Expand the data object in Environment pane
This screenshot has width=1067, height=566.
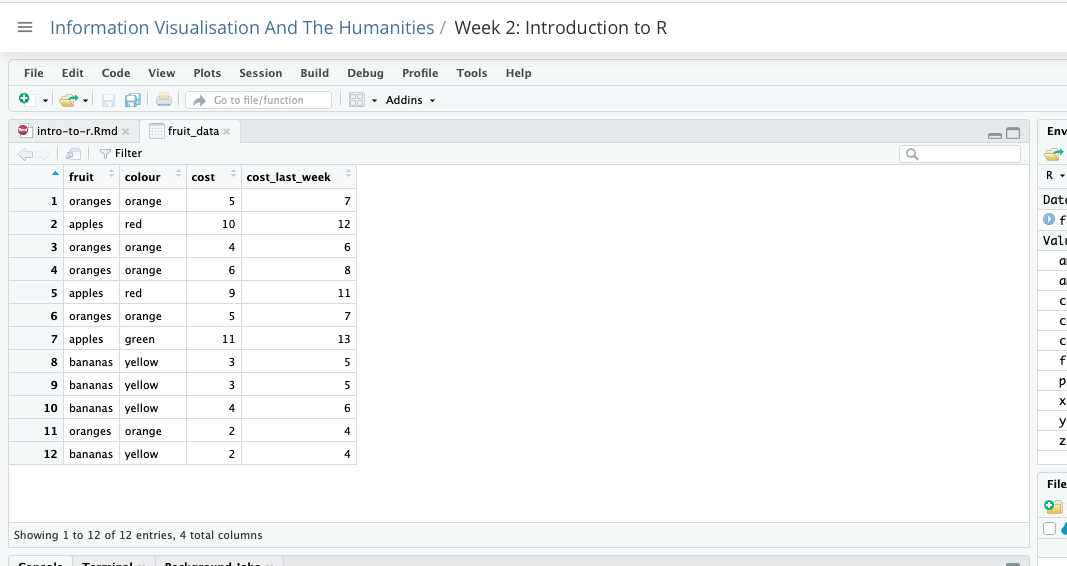click(x=1049, y=219)
